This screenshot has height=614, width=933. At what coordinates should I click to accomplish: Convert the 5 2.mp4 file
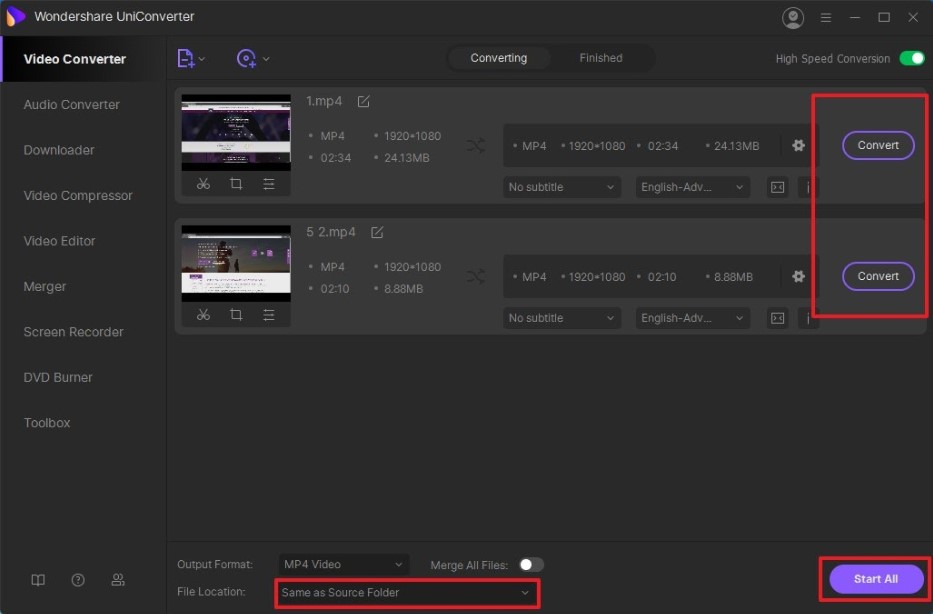[x=878, y=276]
